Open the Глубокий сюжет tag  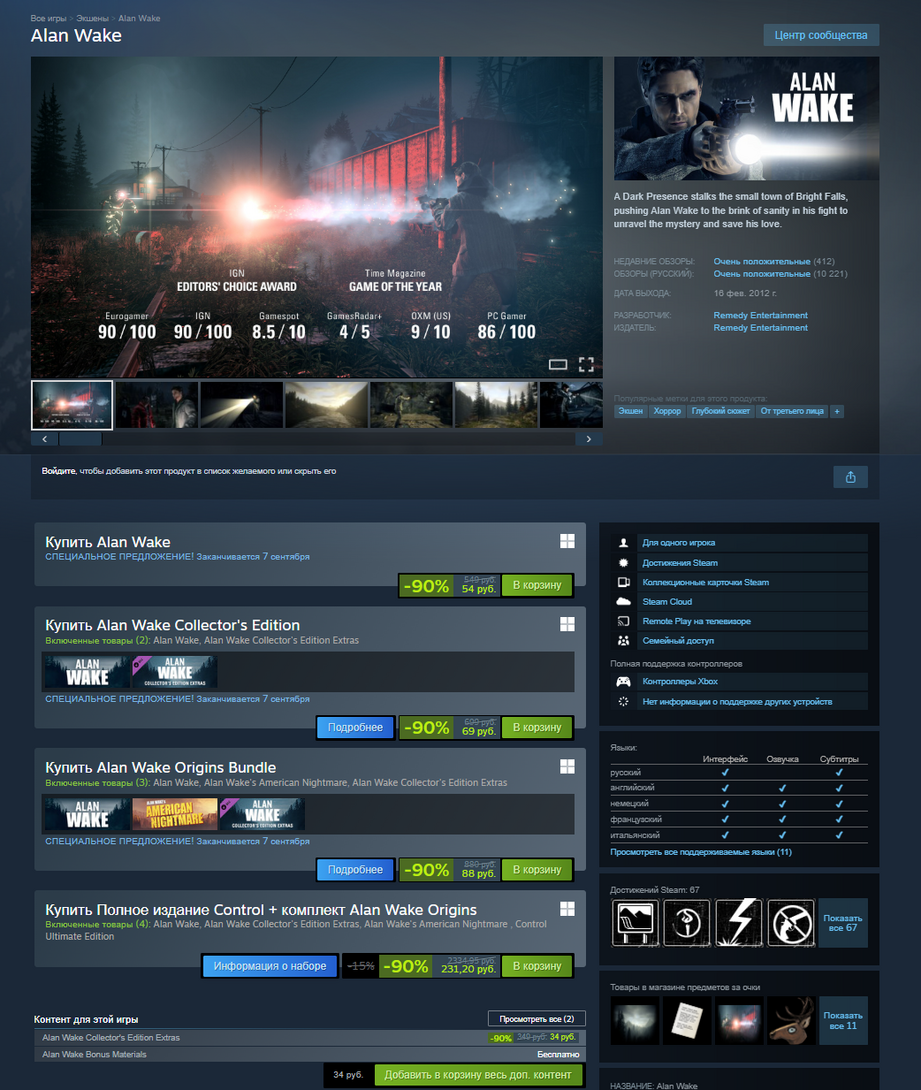721,412
